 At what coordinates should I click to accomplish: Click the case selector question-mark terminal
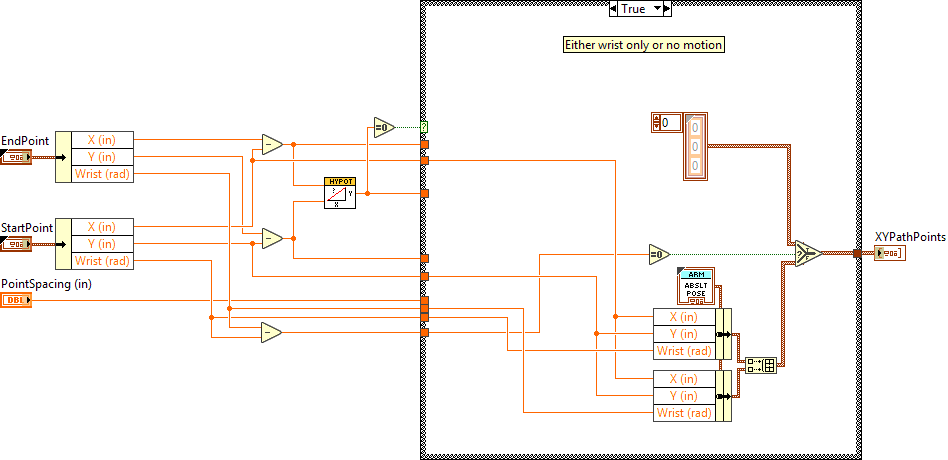pyautogui.click(x=424, y=127)
